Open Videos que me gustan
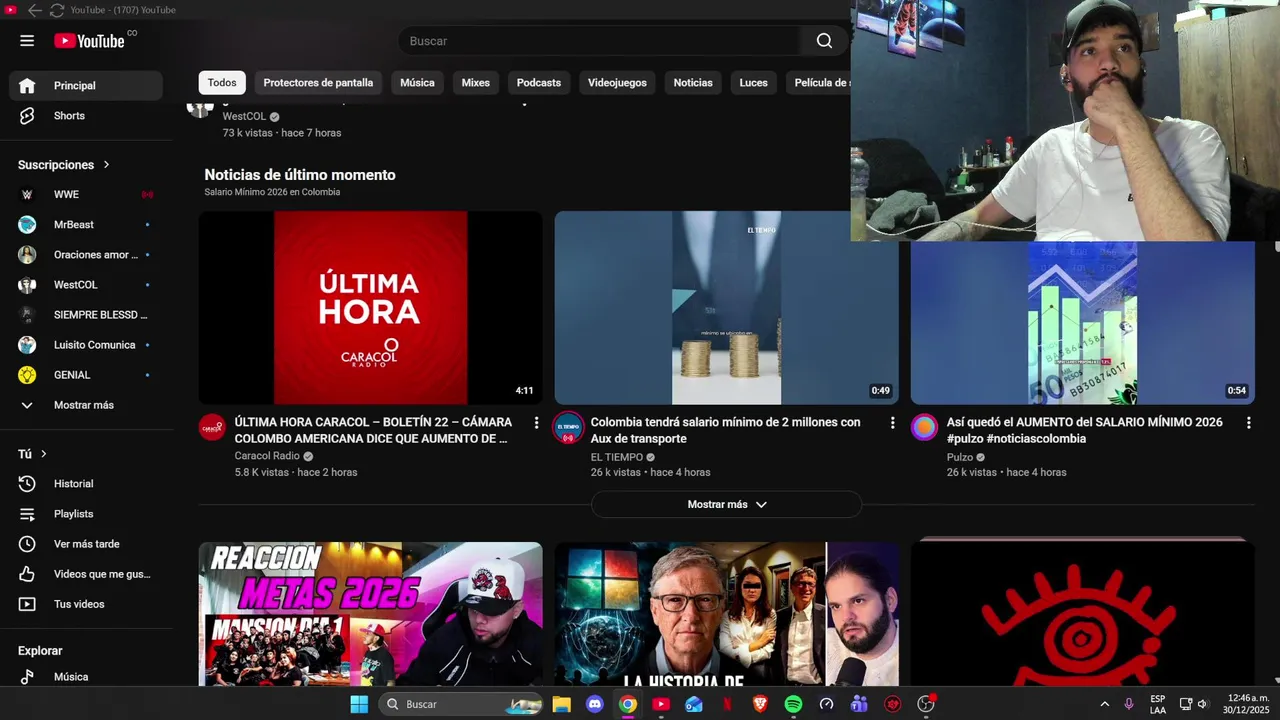The image size is (1280, 720). (86, 574)
